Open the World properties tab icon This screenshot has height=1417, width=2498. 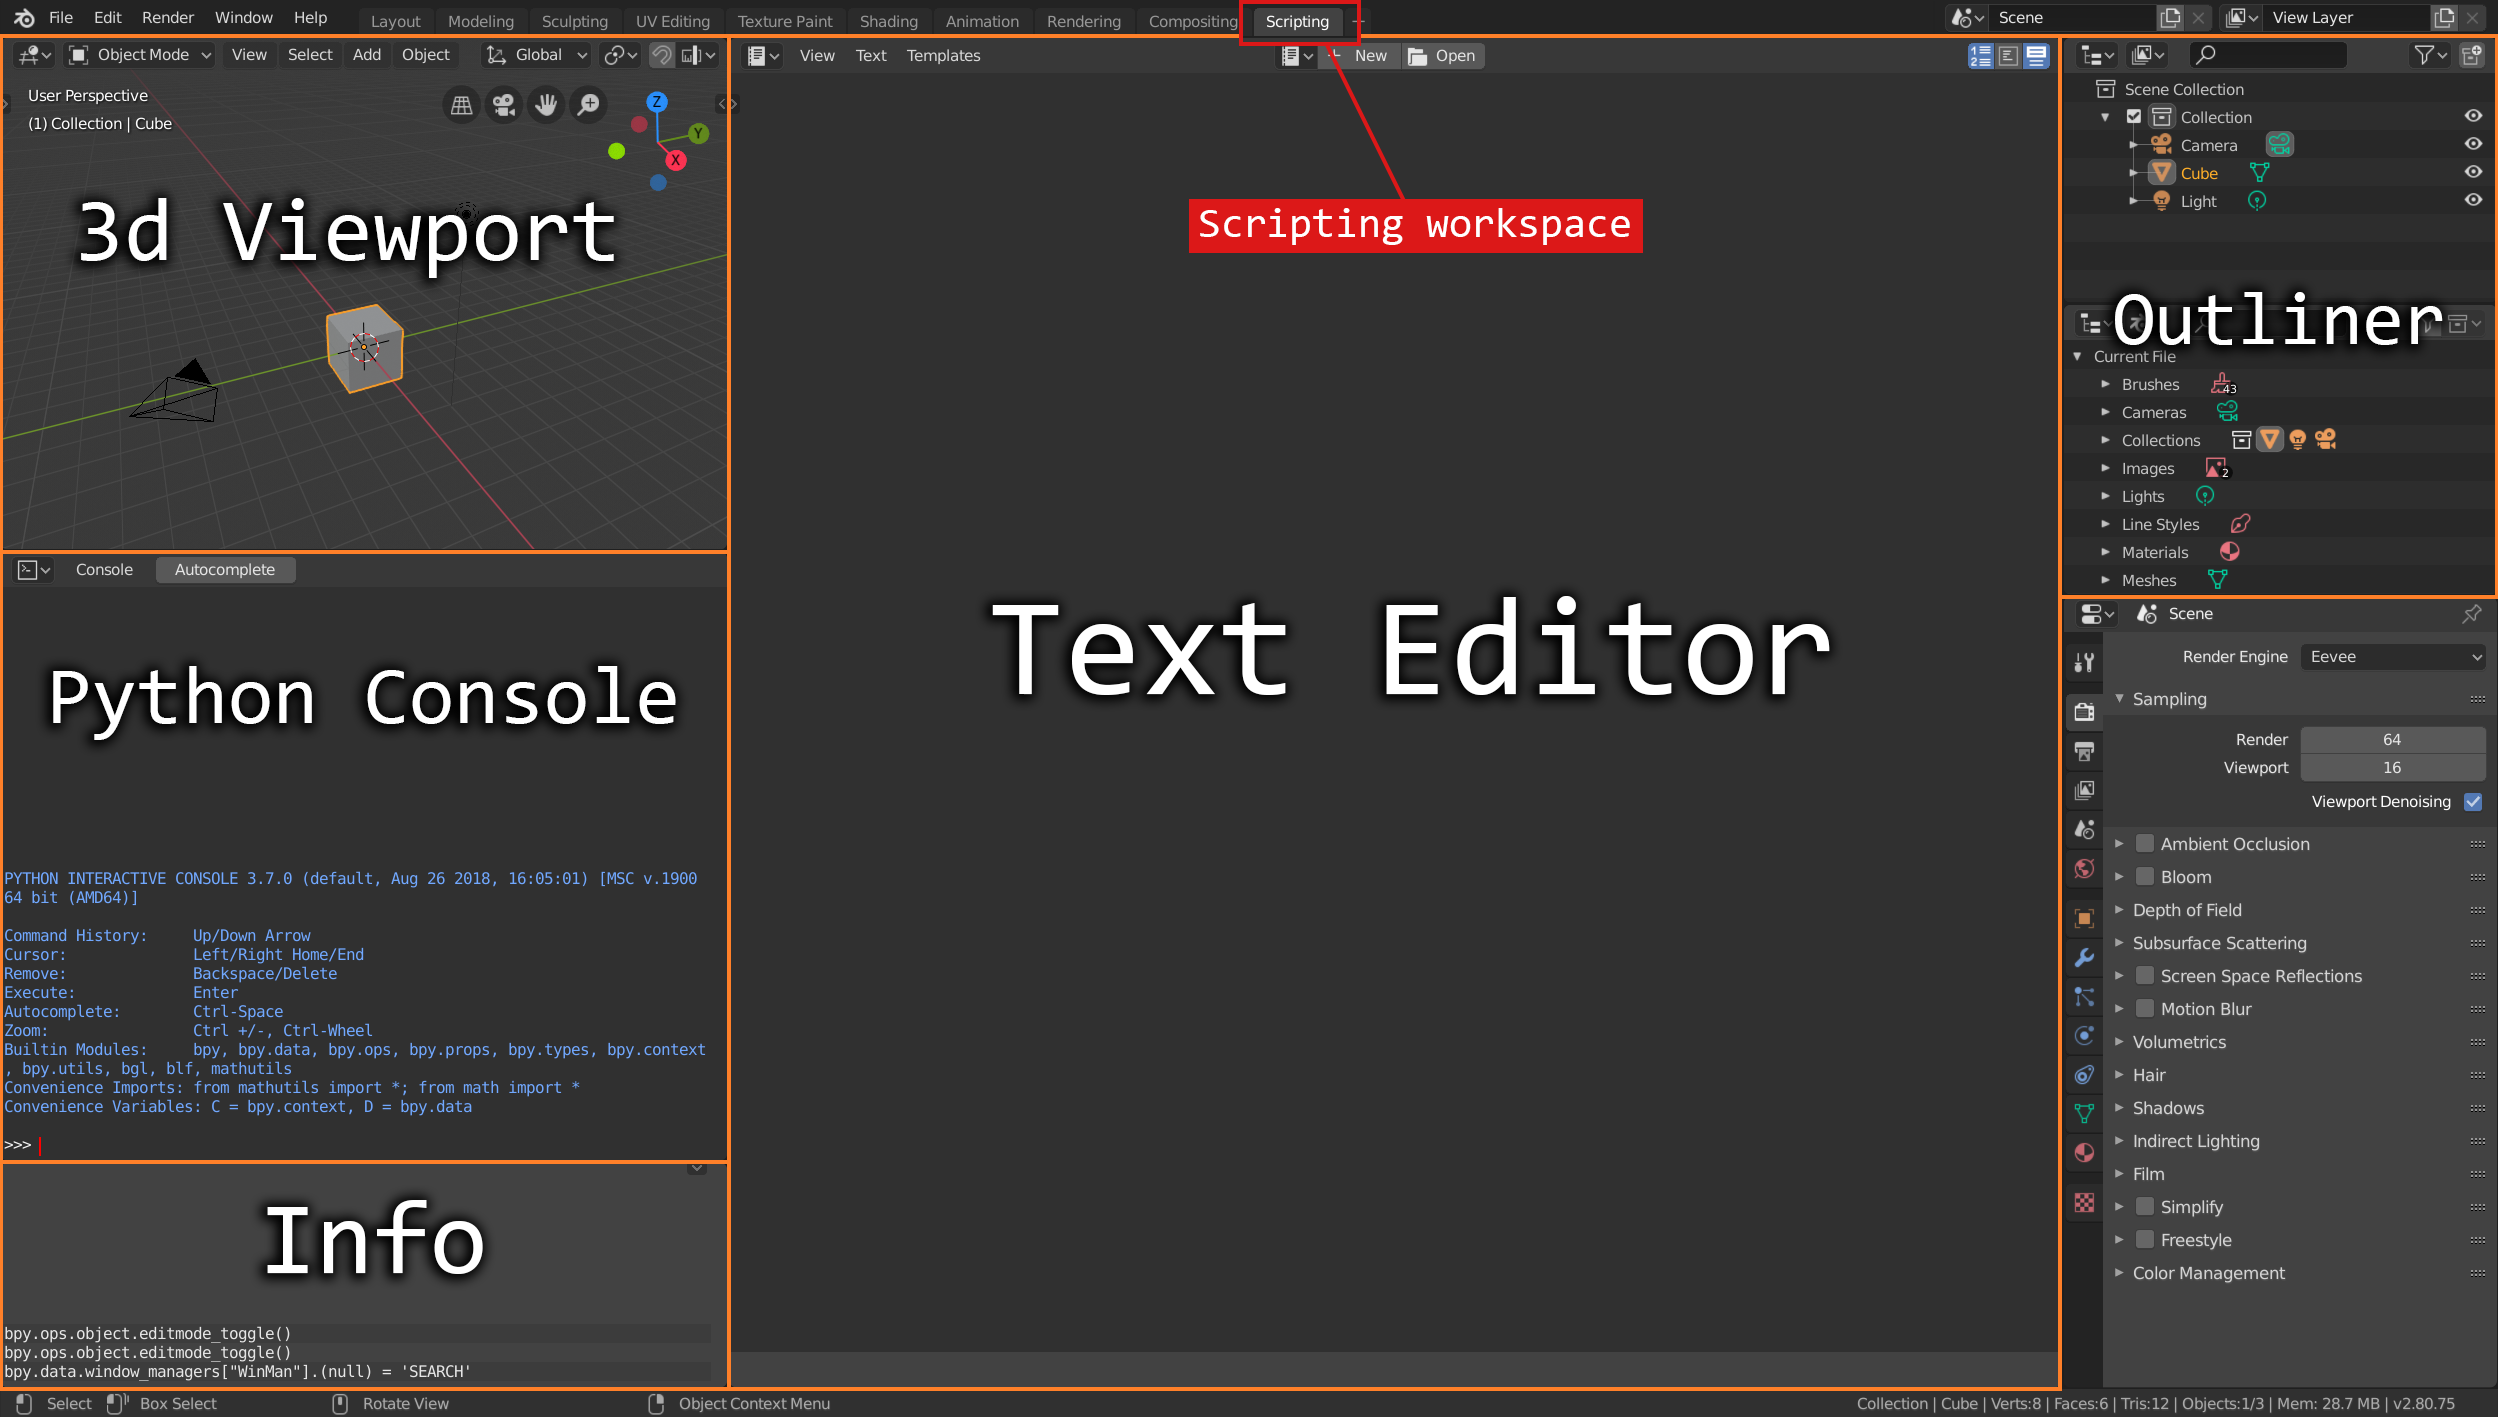(2084, 868)
